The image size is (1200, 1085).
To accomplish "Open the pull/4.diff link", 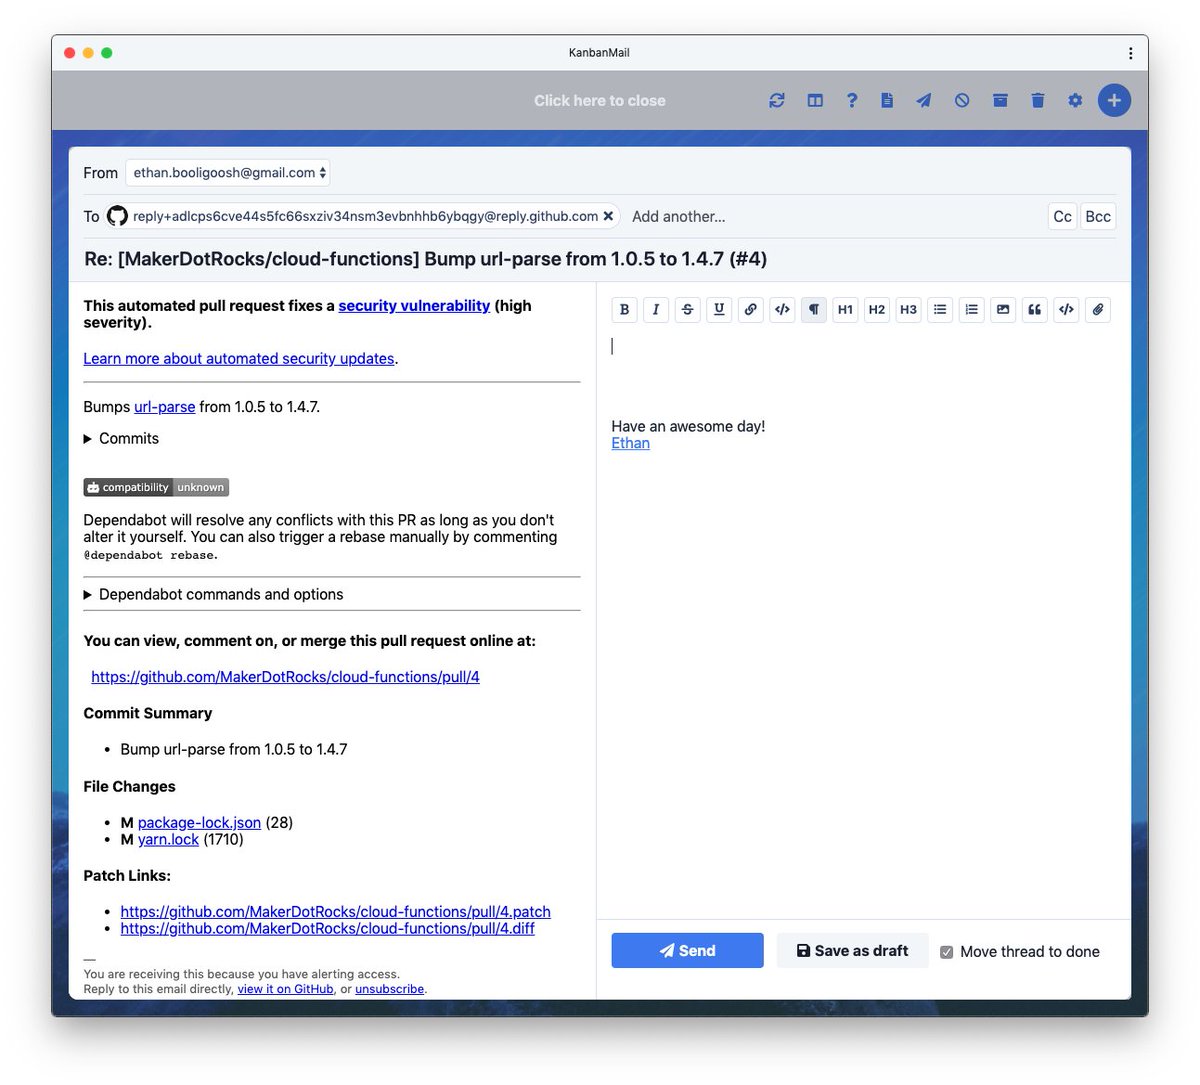I will 327,928.
